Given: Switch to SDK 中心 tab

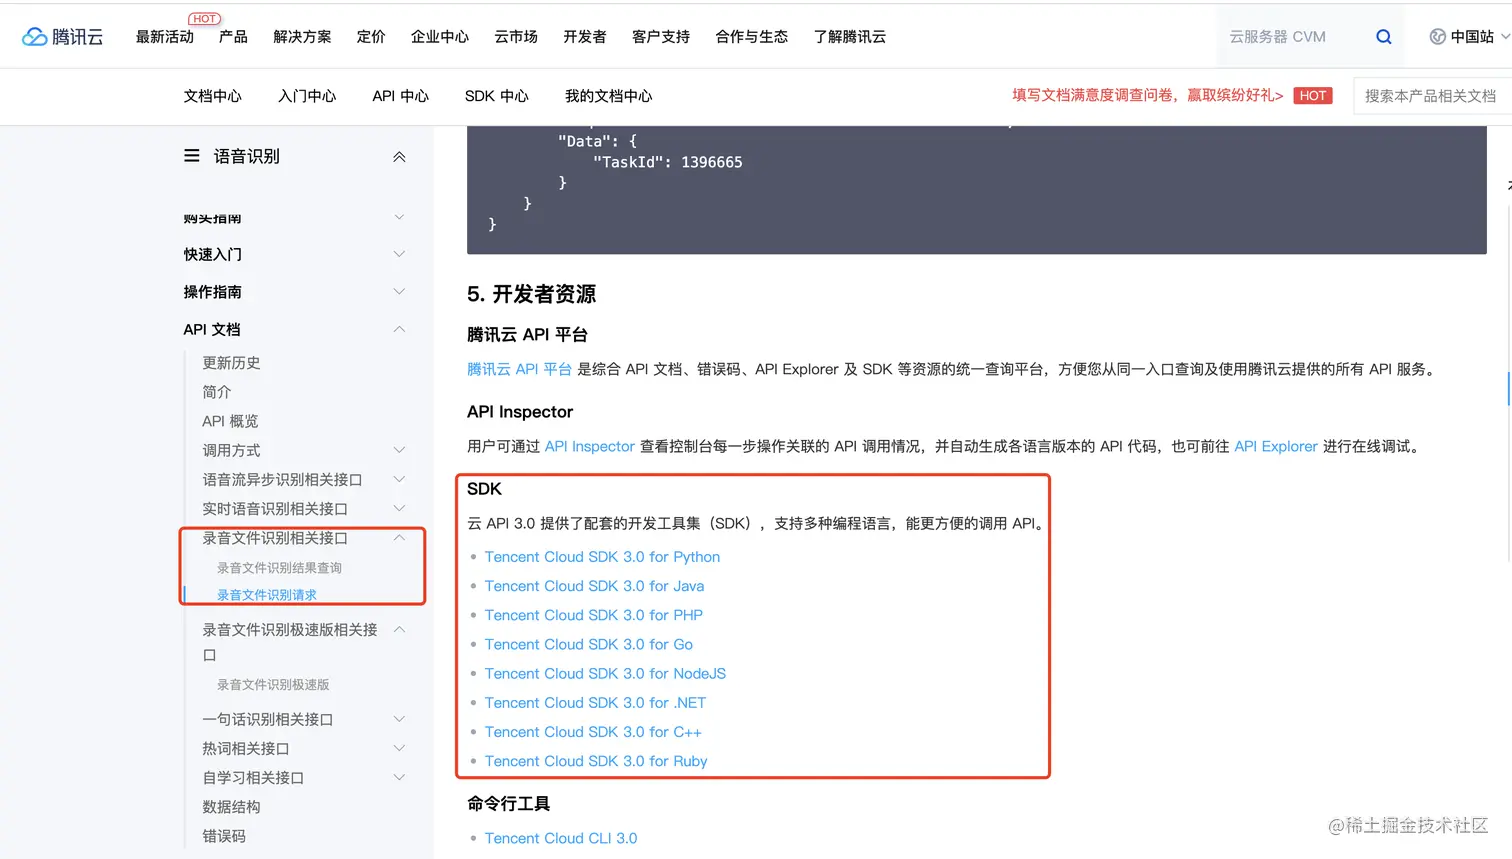Looking at the screenshot, I should pyautogui.click(x=497, y=96).
